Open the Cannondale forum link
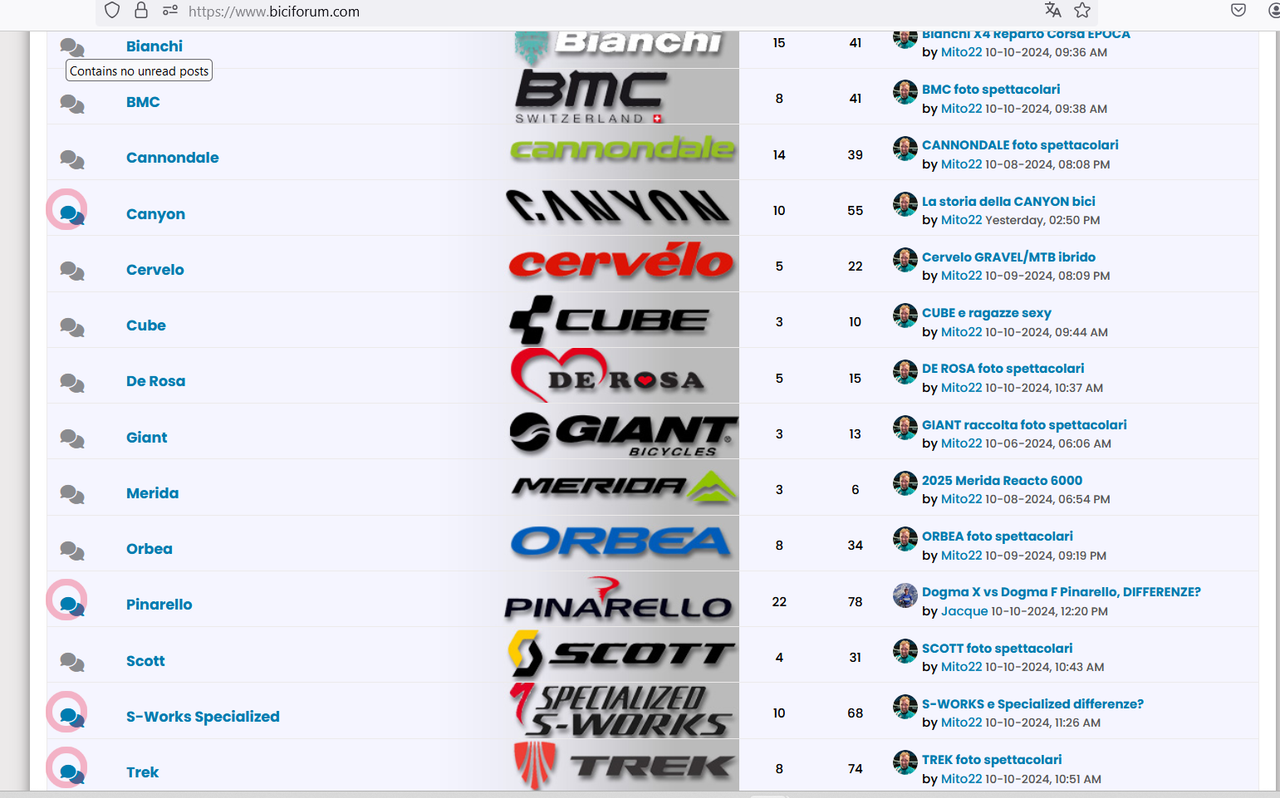1280x798 pixels. pos(172,158)
